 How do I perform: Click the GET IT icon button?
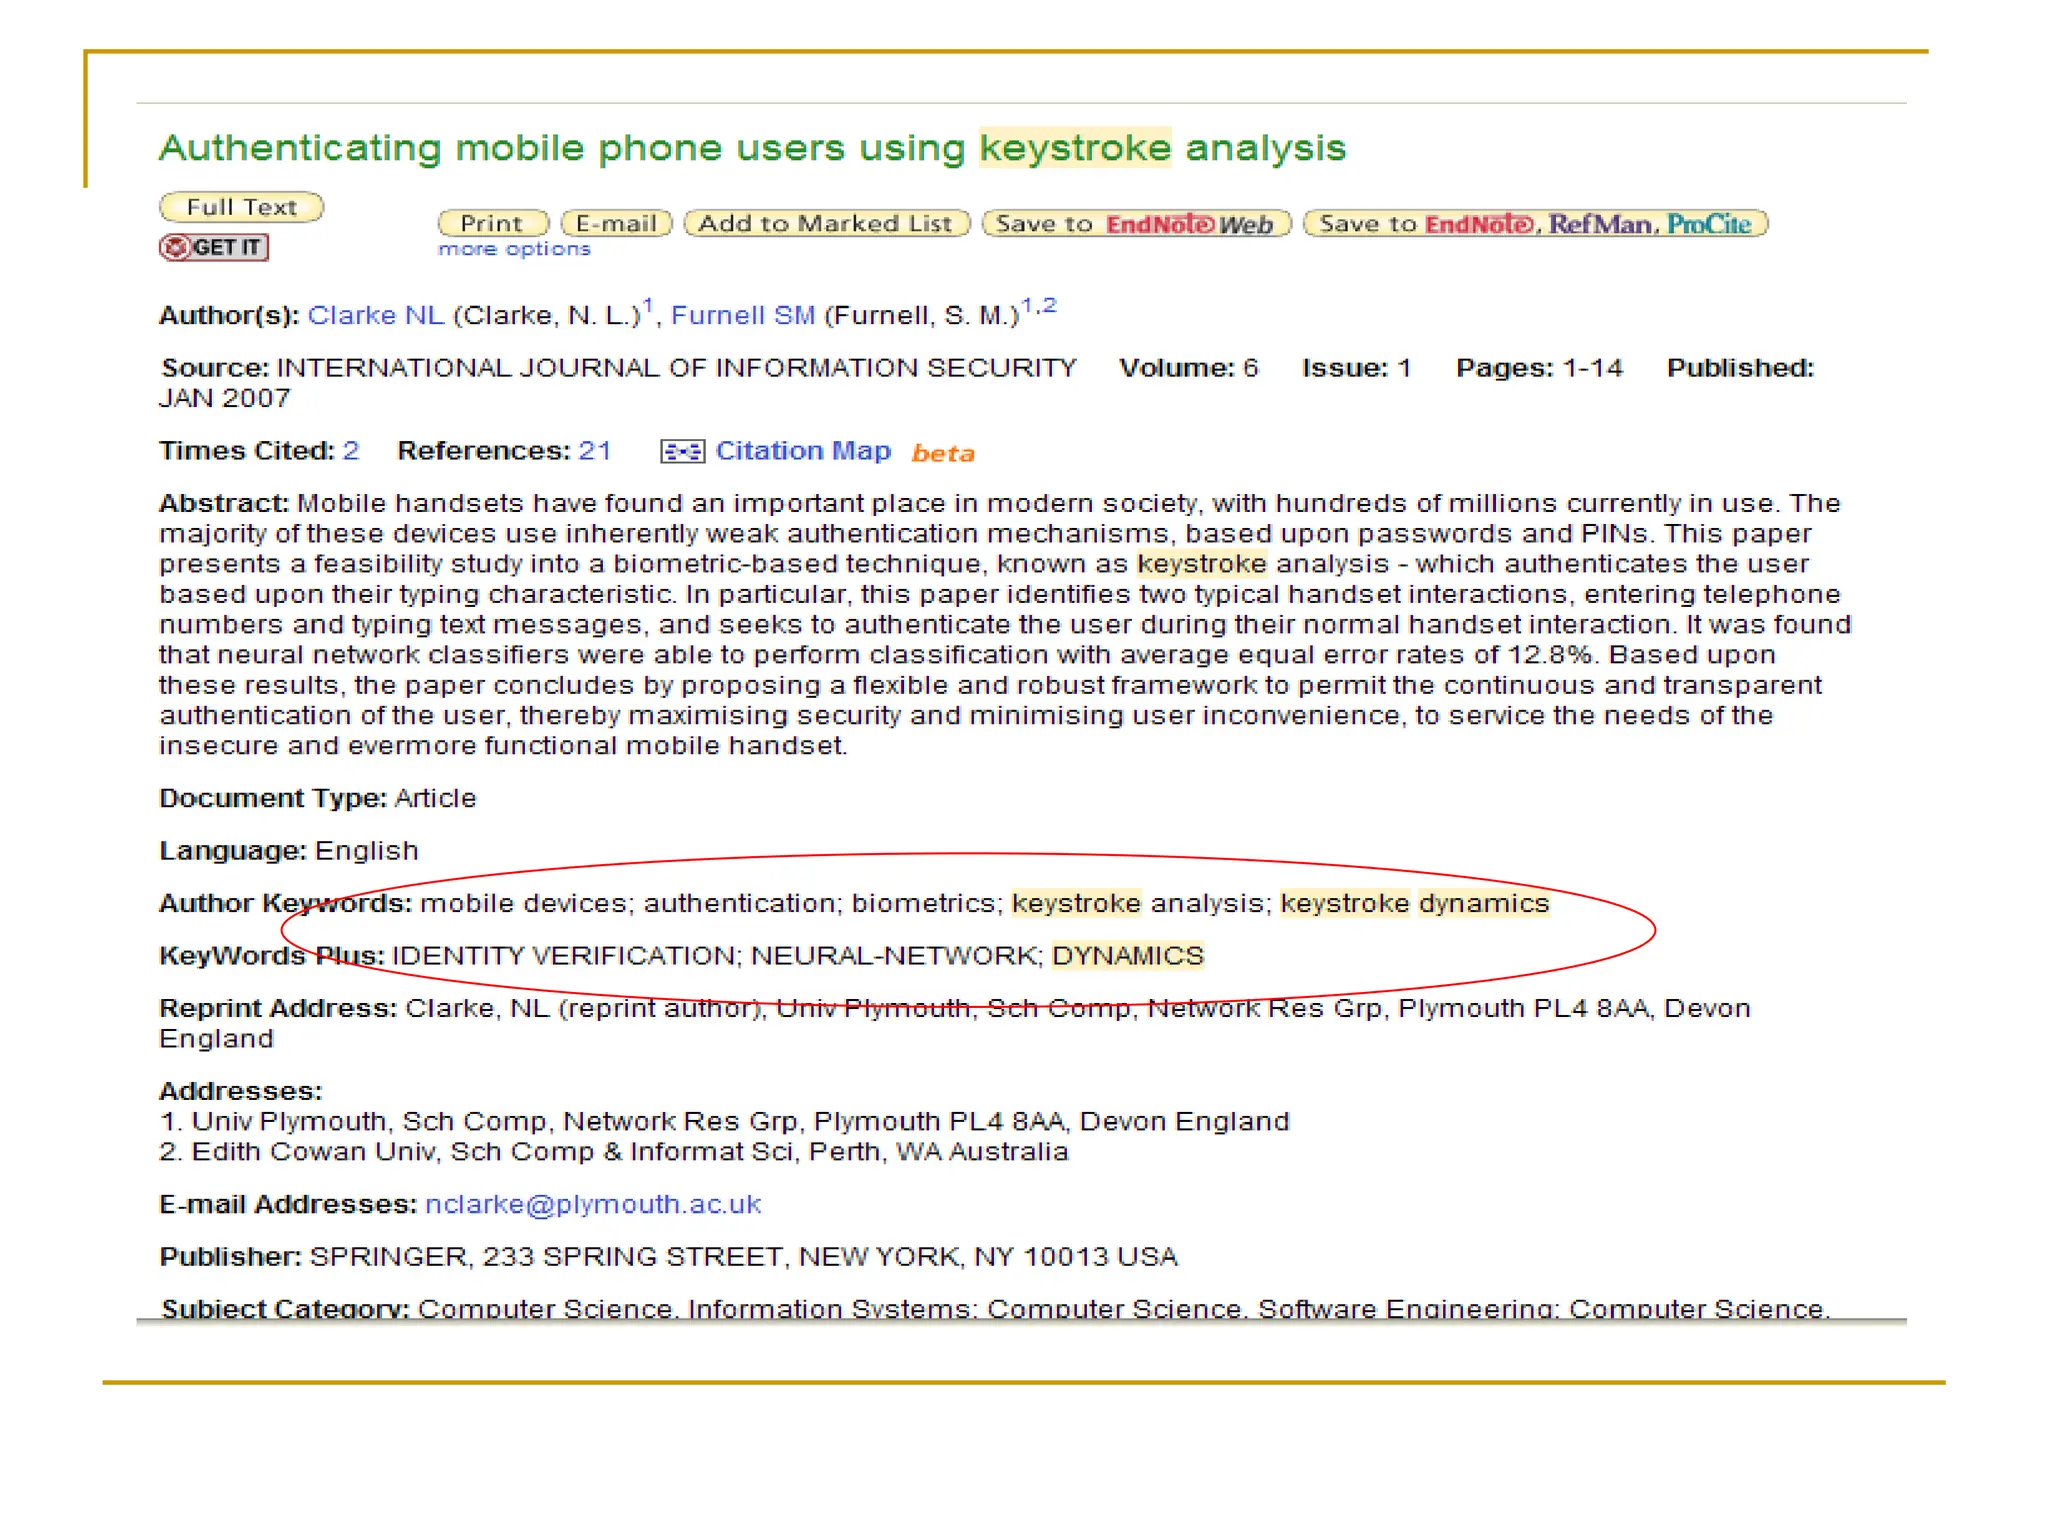[214, 247]
